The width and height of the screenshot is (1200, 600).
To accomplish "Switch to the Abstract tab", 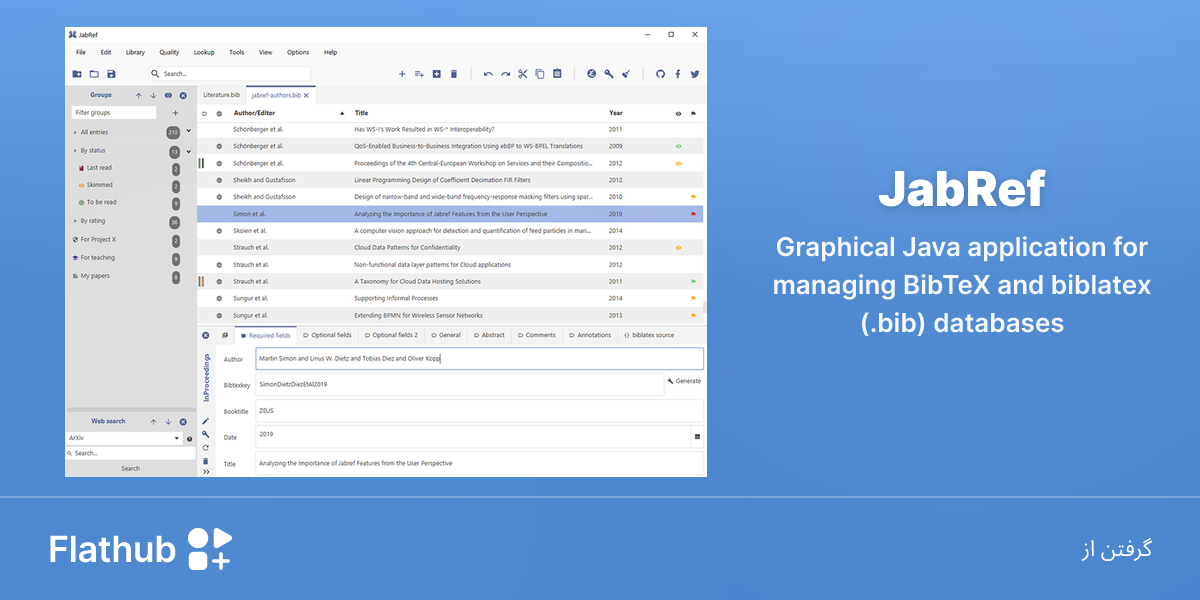I will (489, 335).
